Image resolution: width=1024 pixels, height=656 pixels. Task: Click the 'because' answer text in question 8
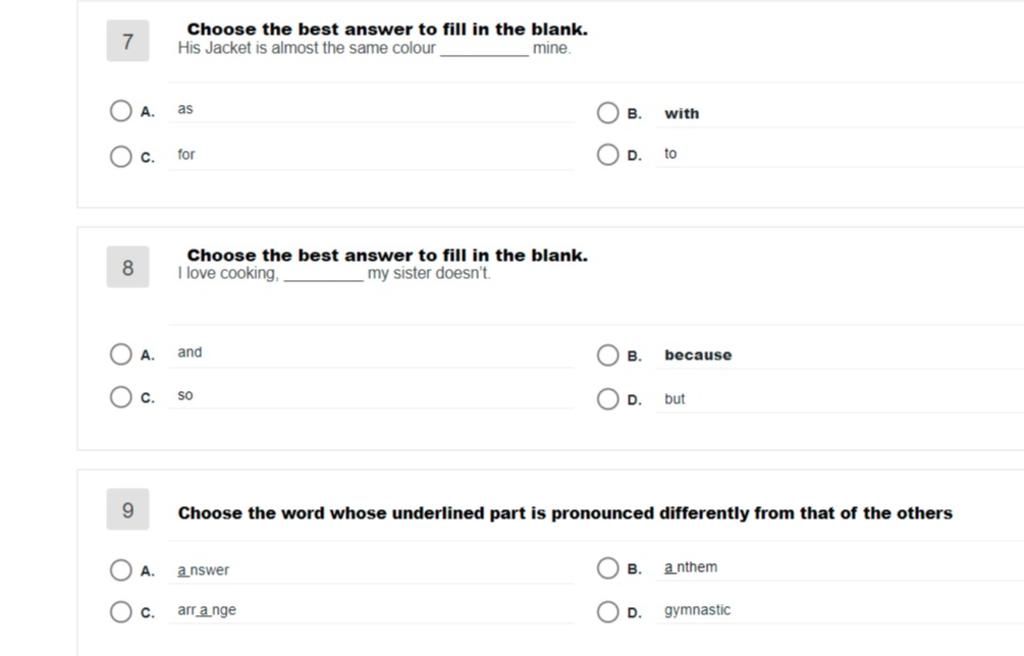[x=698, y=355]
